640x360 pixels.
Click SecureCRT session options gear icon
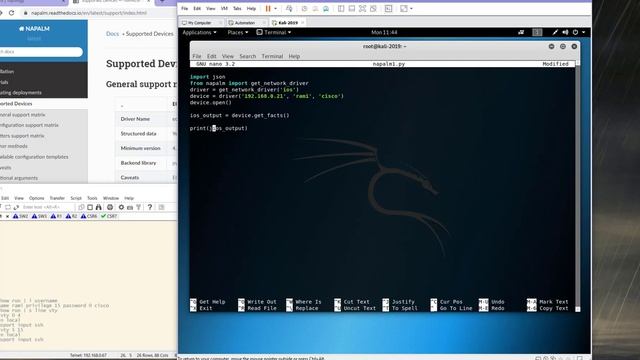[121, 207]
